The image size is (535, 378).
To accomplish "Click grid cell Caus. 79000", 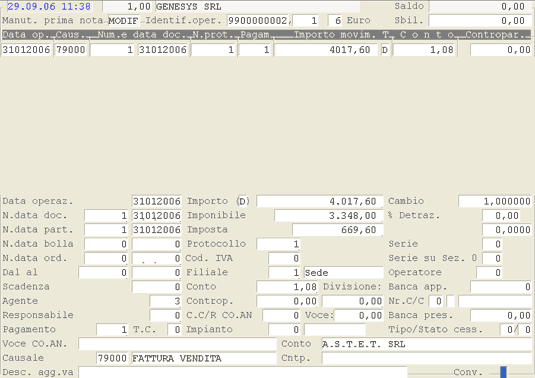I will point(71,50).
